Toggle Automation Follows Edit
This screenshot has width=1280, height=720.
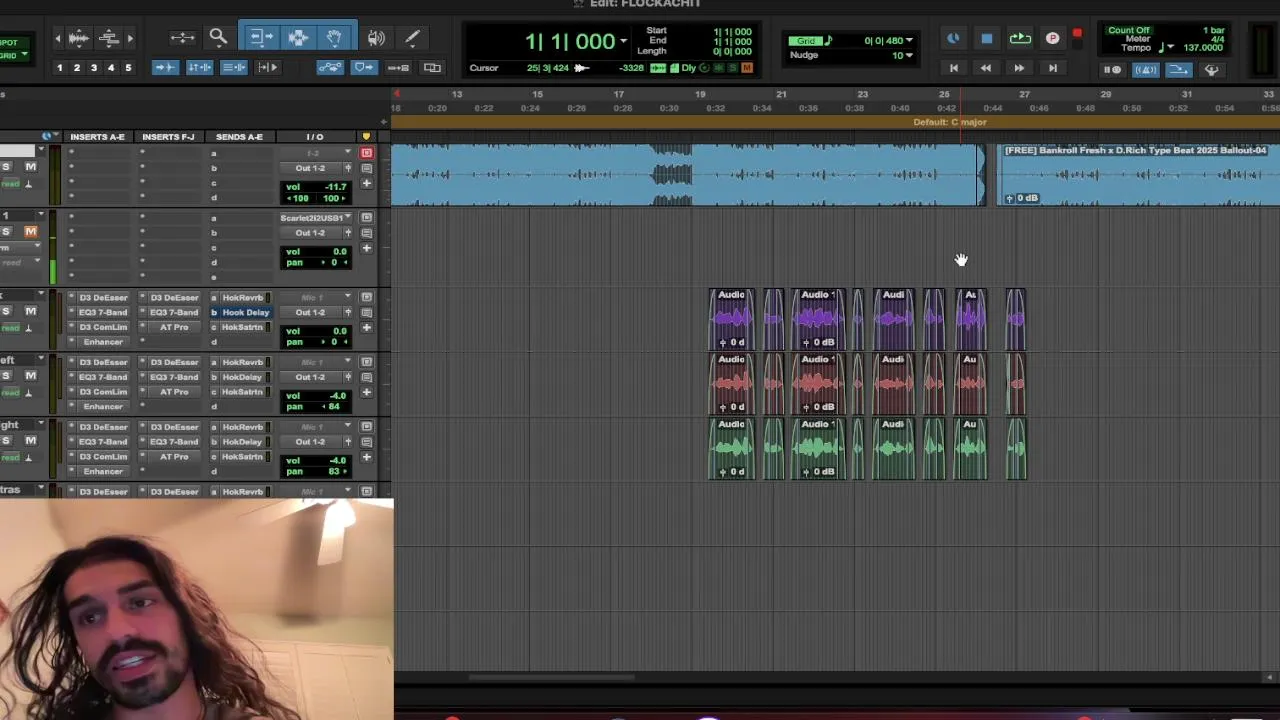[329, 67]
